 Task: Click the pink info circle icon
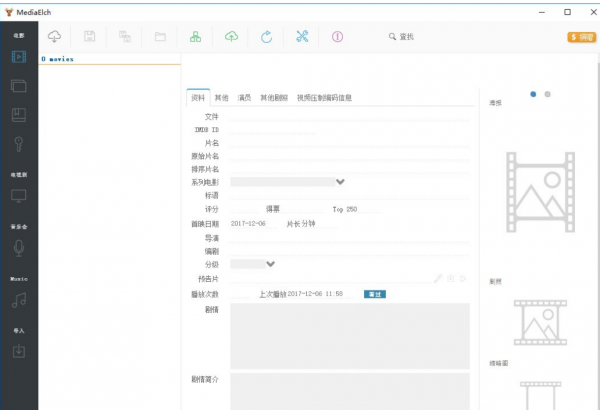click(337, 37)
